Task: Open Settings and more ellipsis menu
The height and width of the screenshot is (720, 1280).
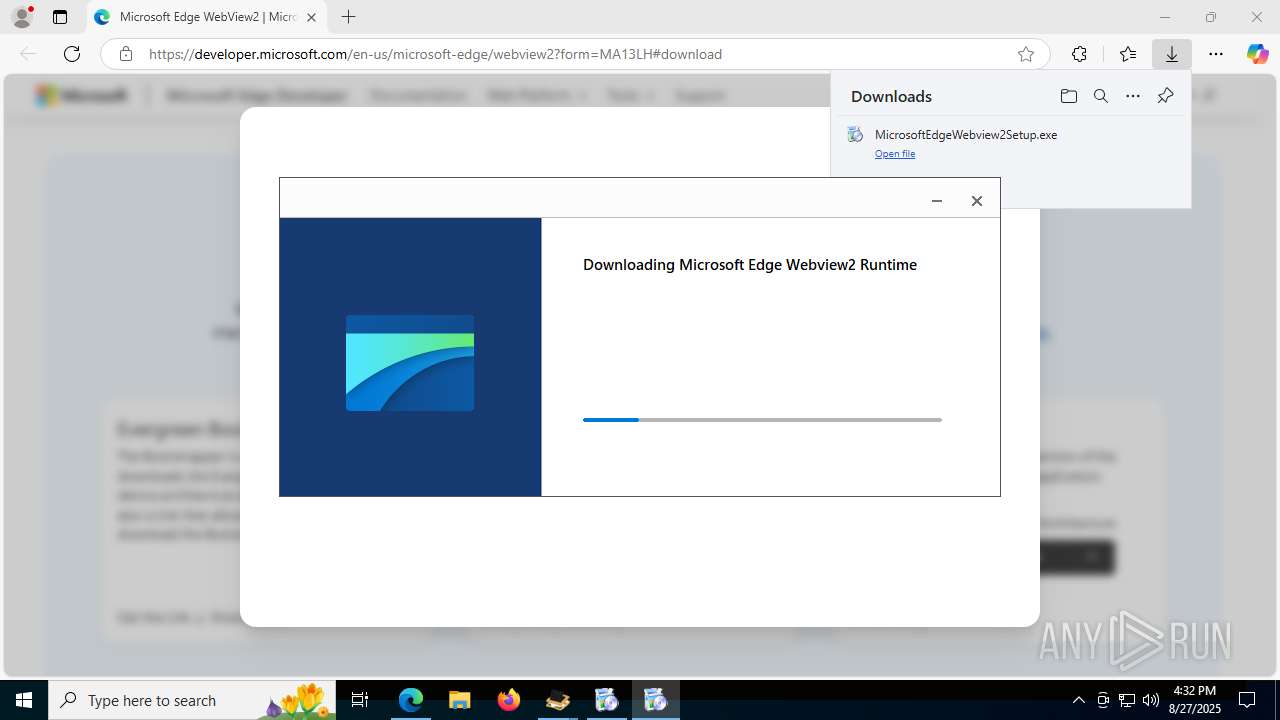Action: click(1216, 54)
